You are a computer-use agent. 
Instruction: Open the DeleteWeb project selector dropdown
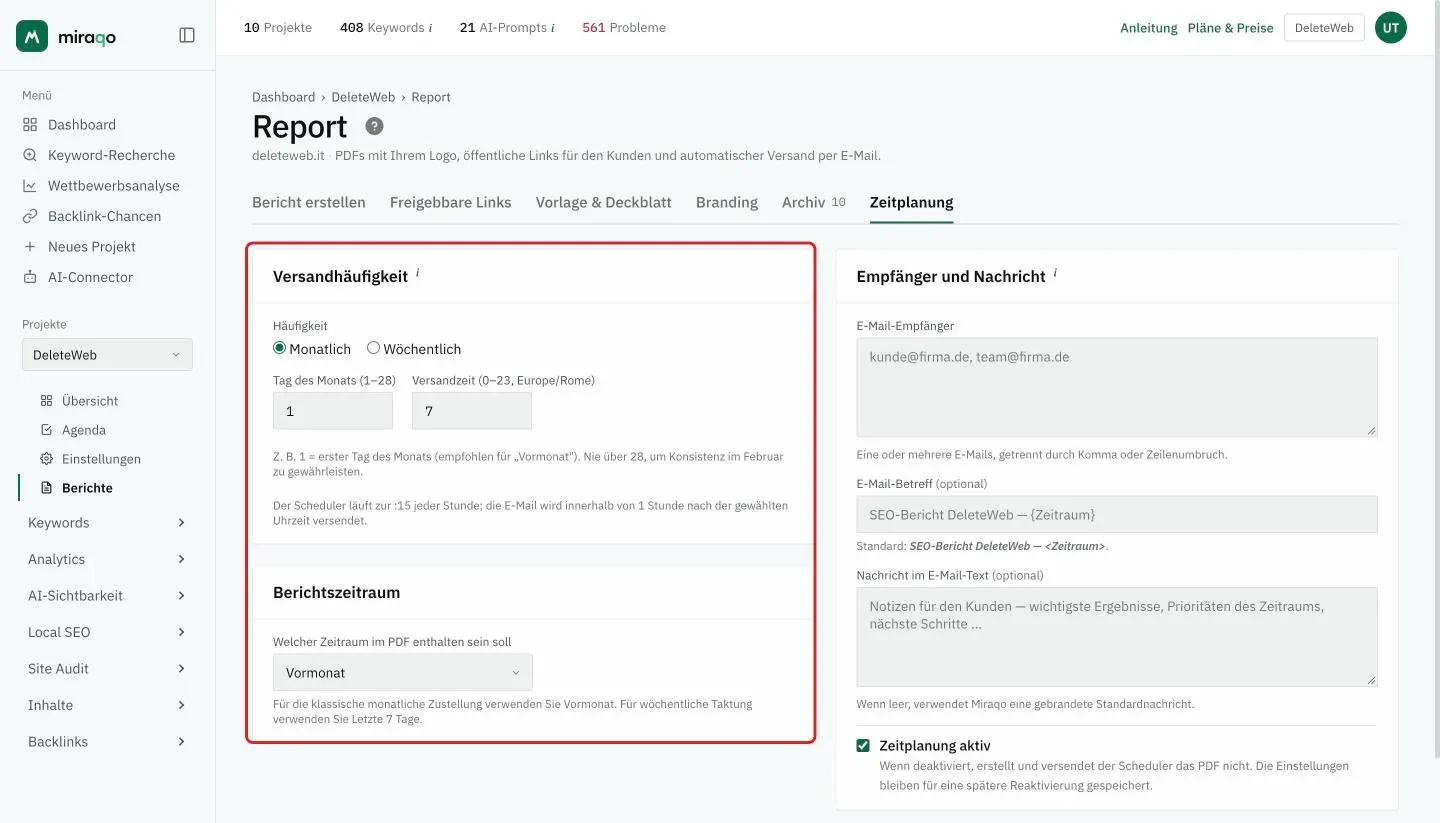(107, 355)
